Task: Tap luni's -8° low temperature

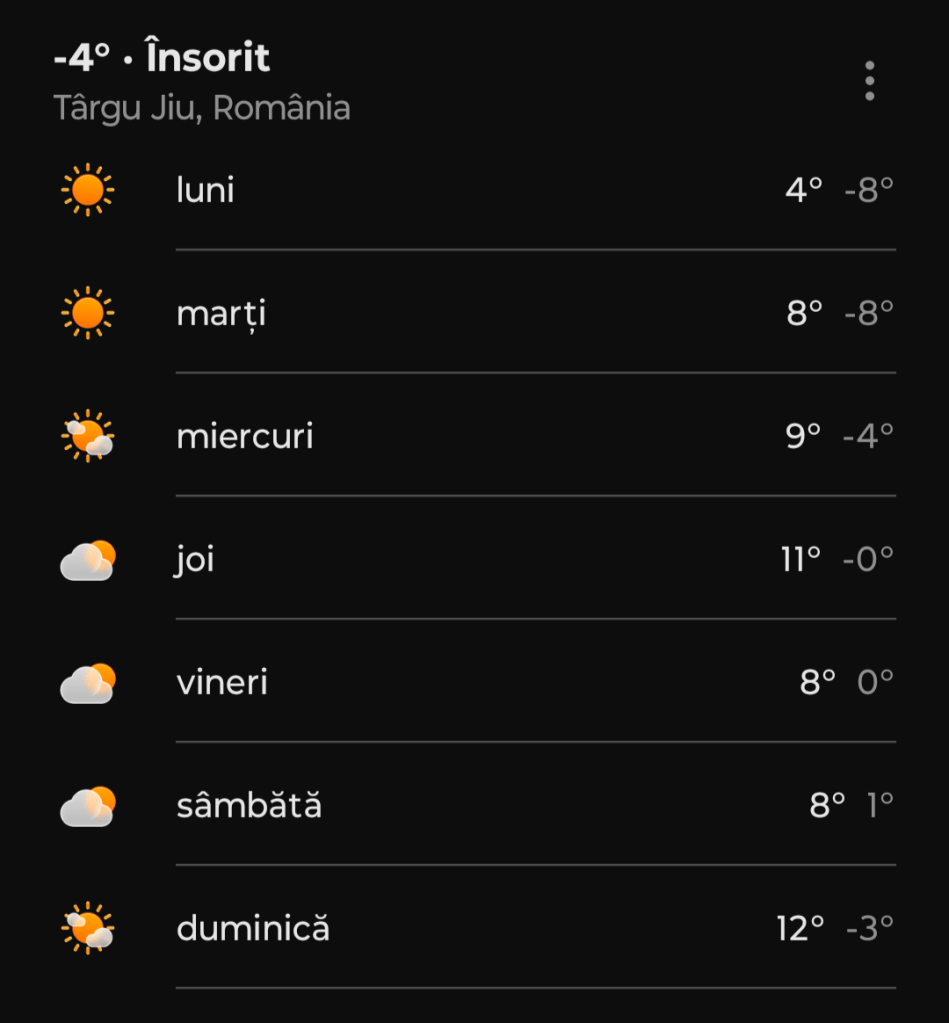Action: 868,190
